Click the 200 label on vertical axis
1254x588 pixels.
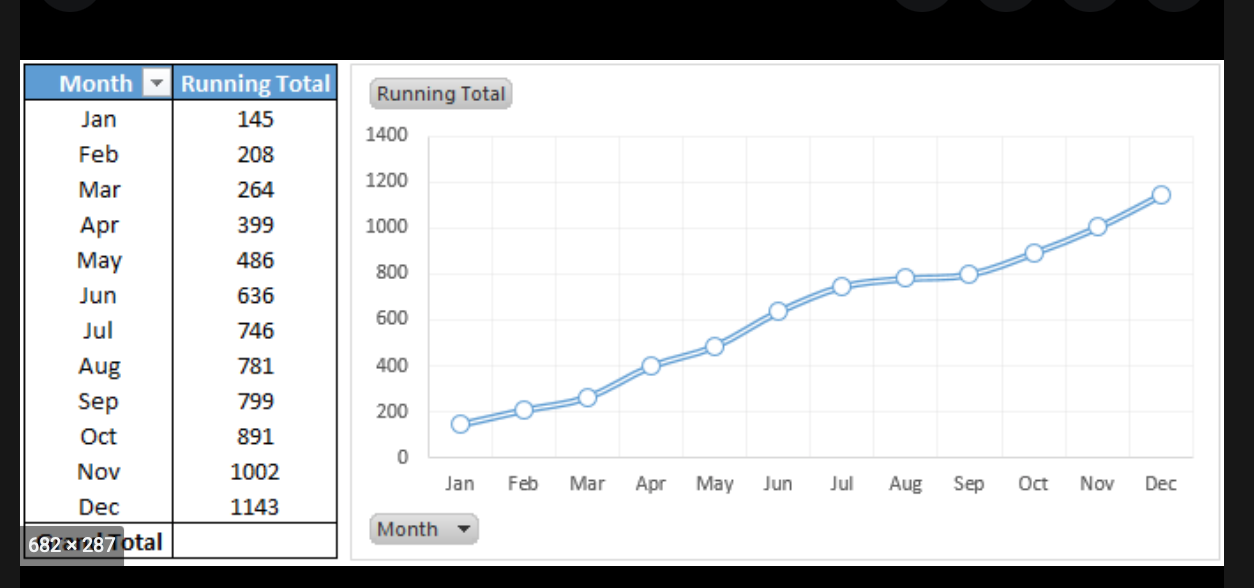tap(392, 411)
